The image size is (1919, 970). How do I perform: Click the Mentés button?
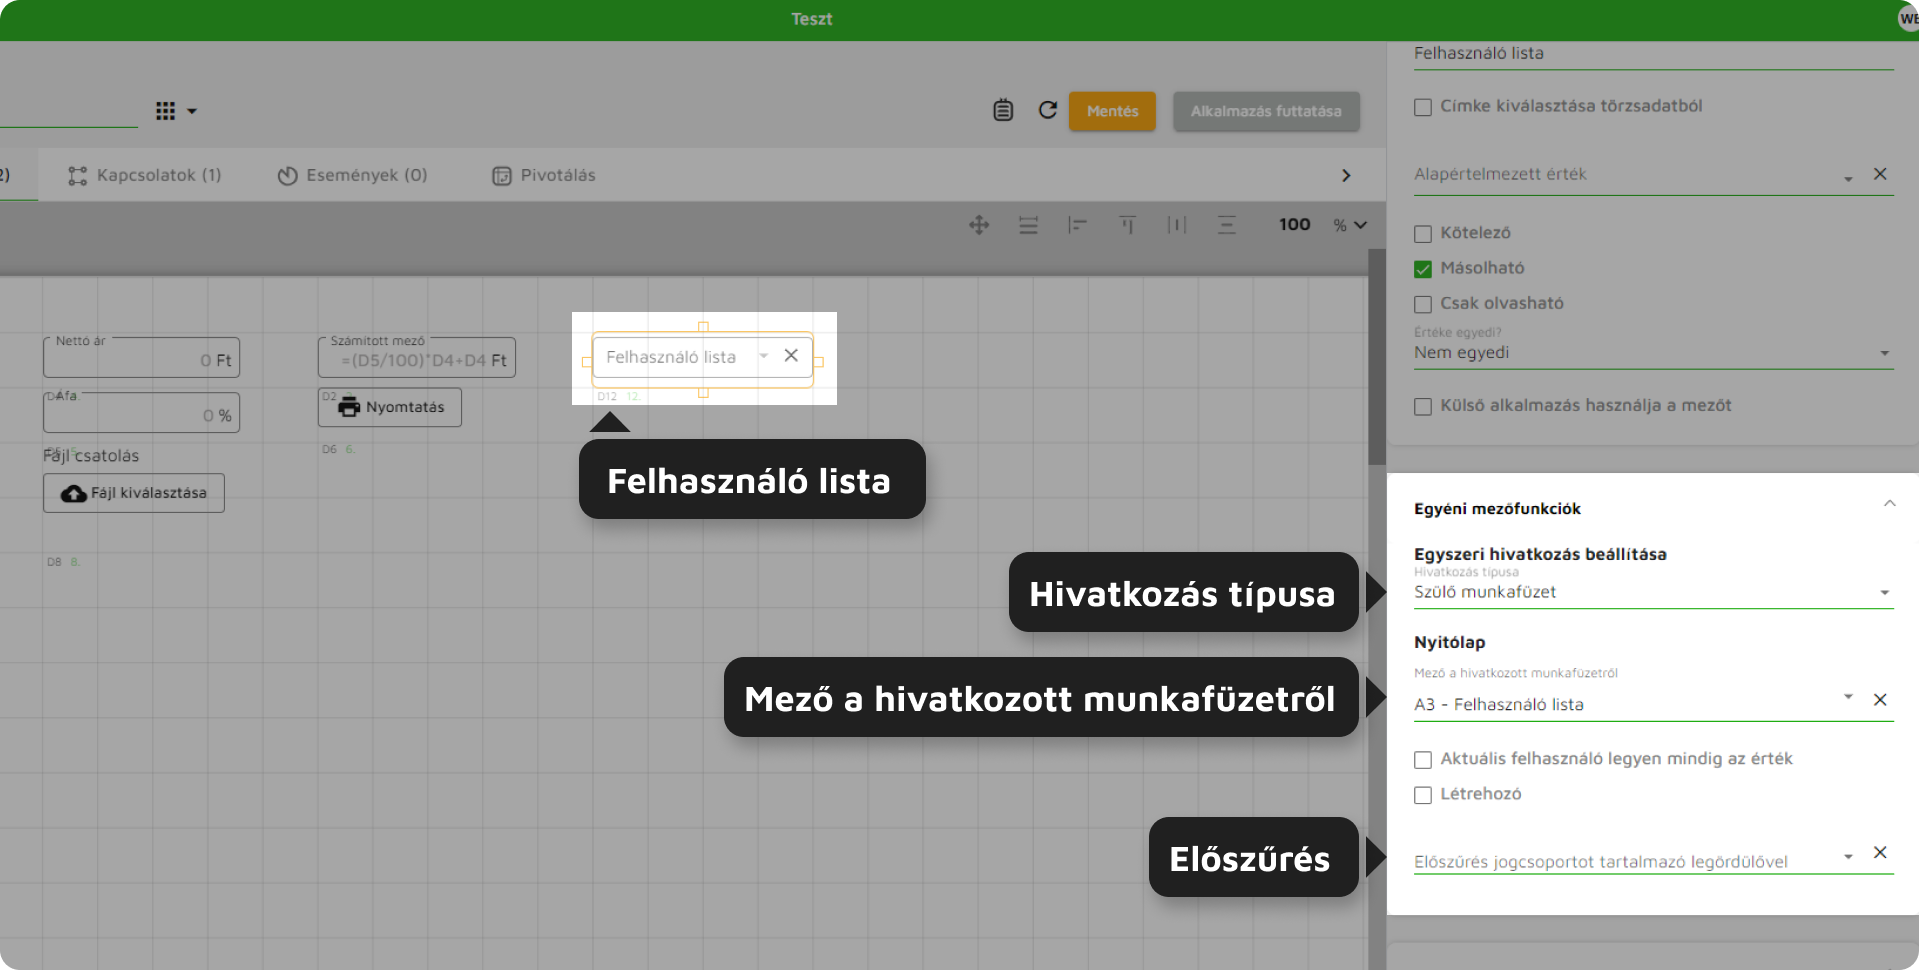click(x=1112, y=111)
